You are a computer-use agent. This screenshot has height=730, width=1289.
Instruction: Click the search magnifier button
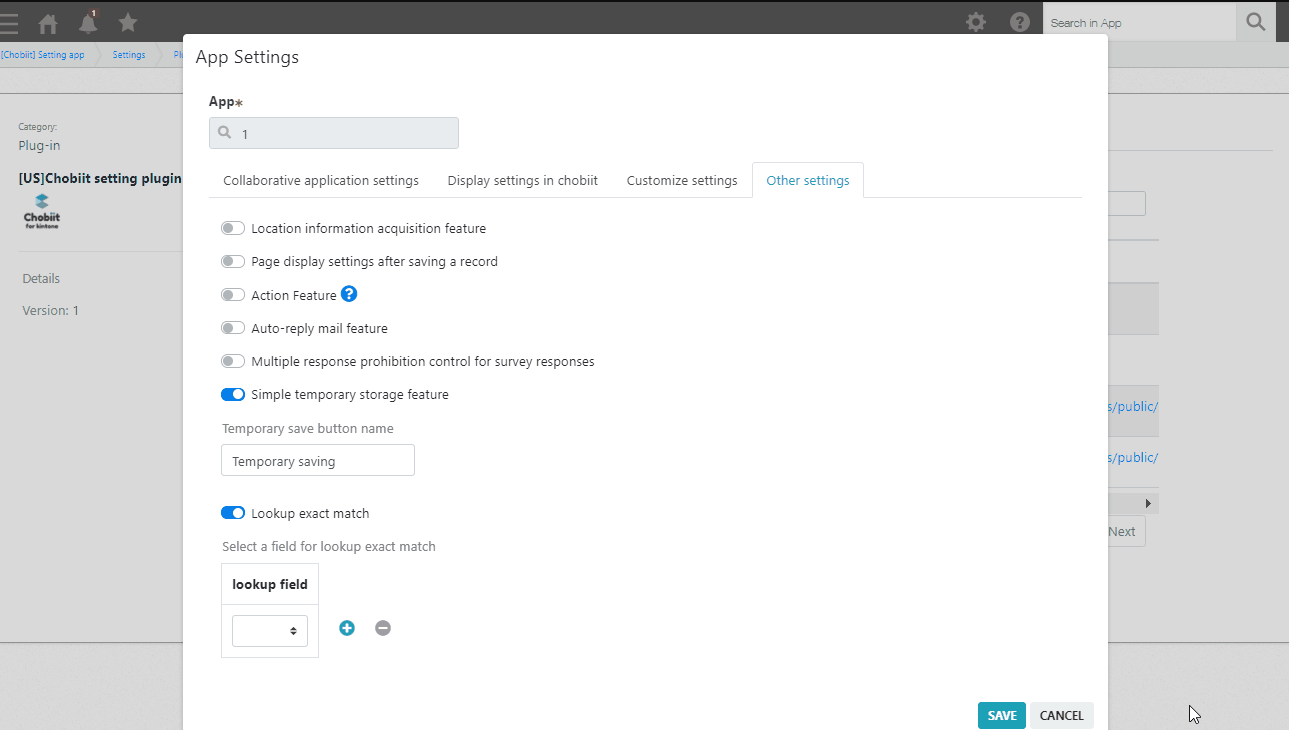point(1256,22)
